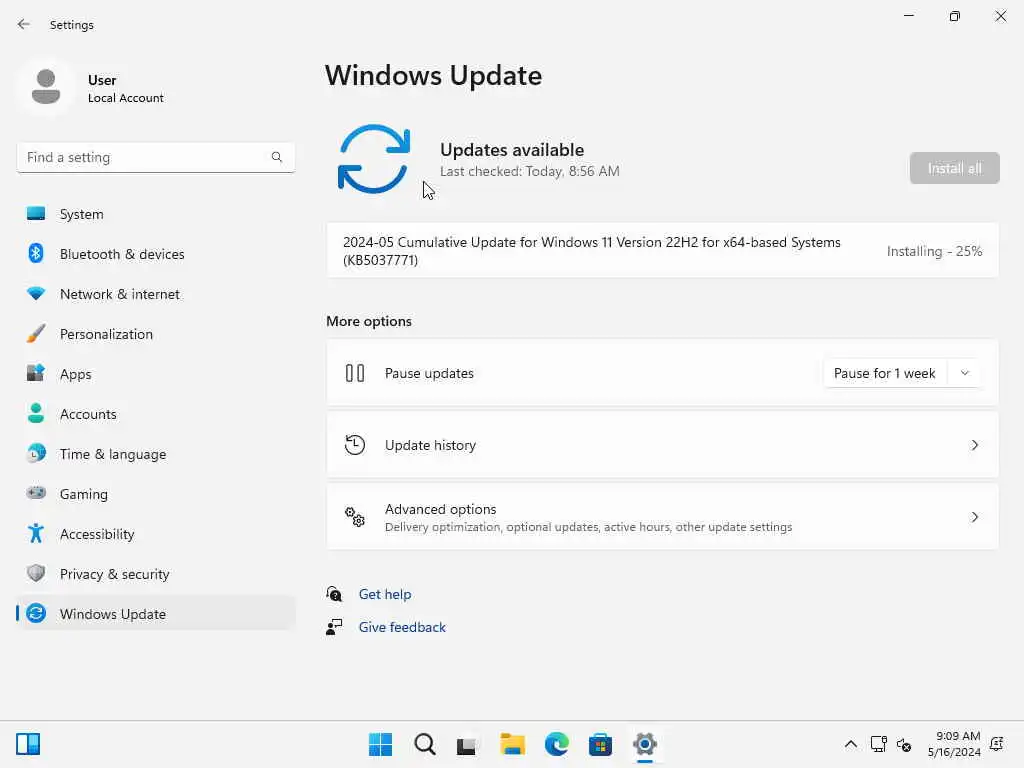
Task: Open Gaming settings
Action: [x=155, y=494]
